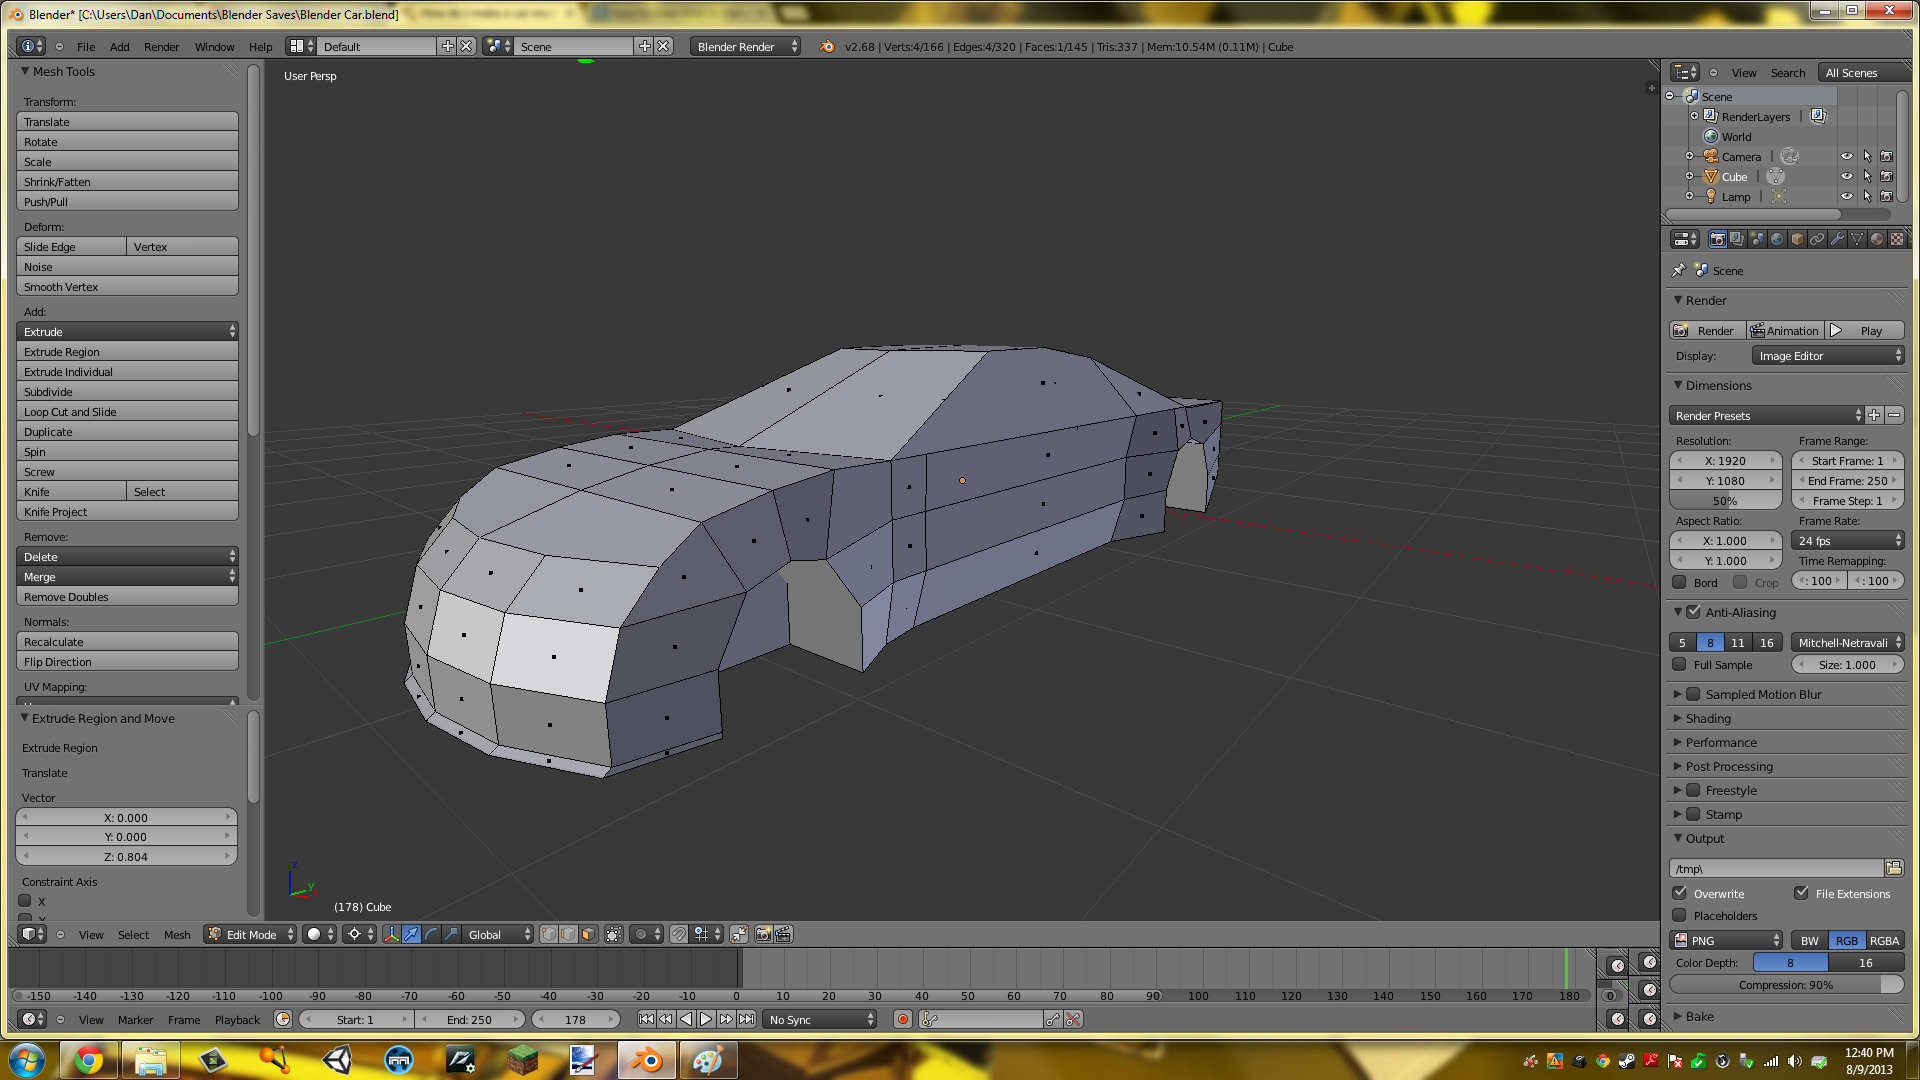Click the Compression 90% slider

point(1786,985)
